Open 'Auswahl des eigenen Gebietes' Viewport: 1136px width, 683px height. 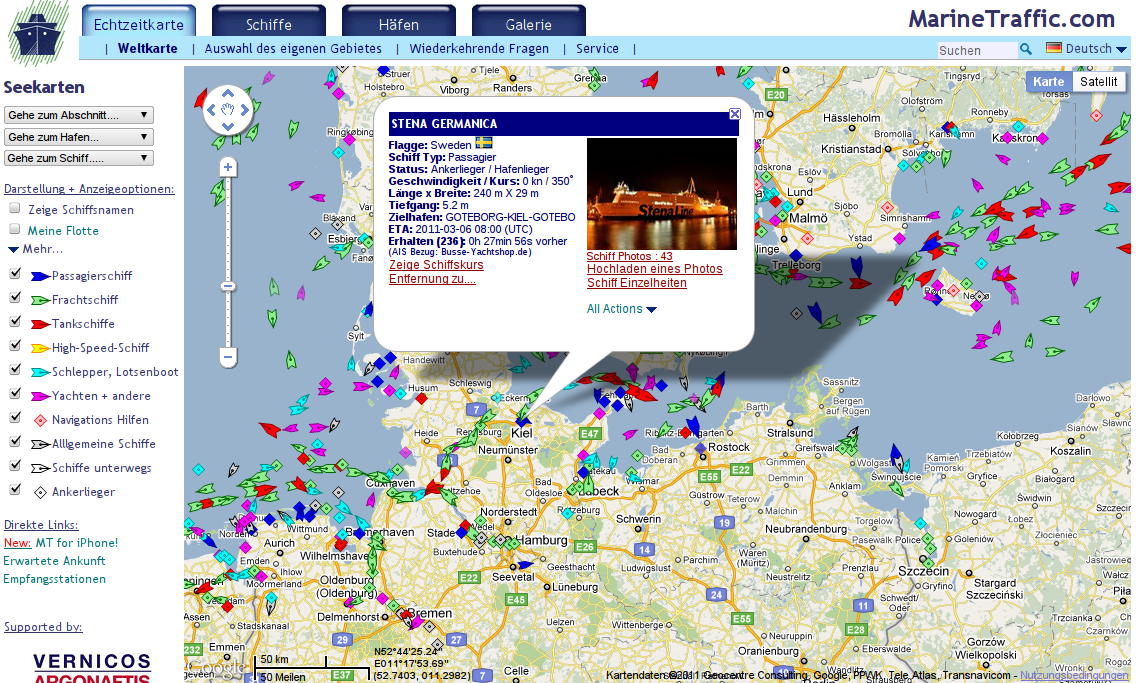point(293,49)
